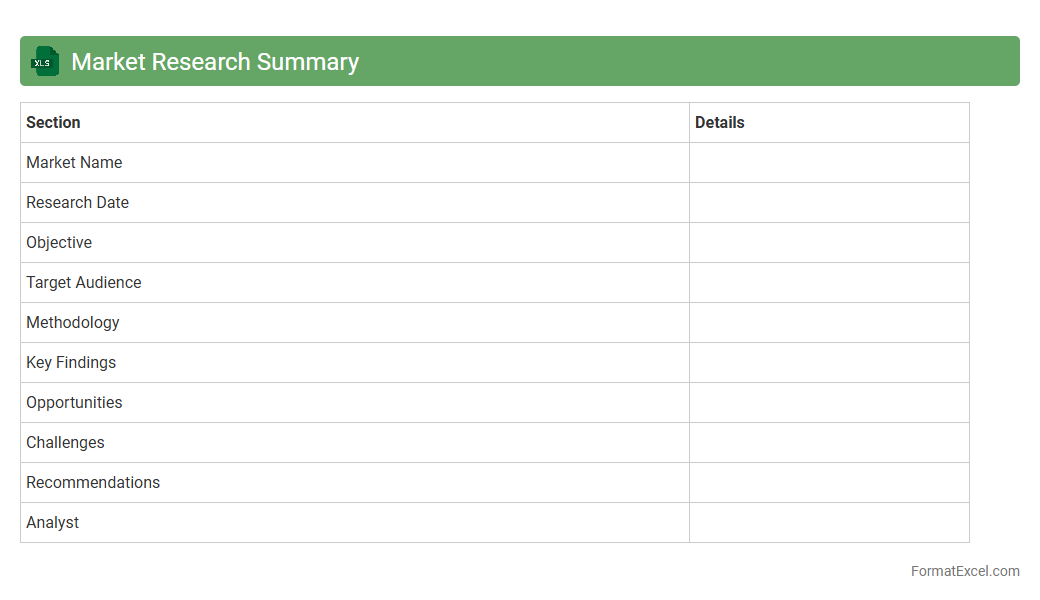The image size is (1040, 600).
Task: Click the Market Name row label
Action: point(74,162)
